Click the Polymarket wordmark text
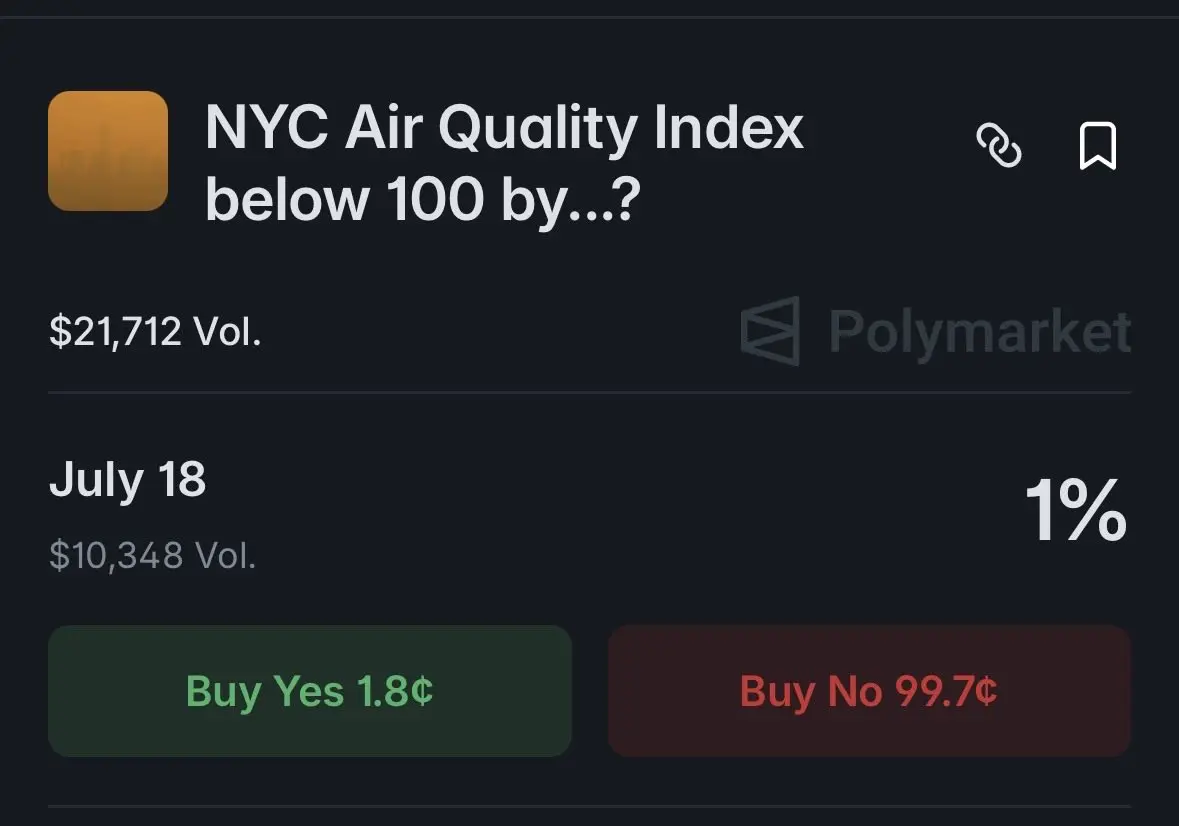The image size is (1179, 826). point(980,331)
